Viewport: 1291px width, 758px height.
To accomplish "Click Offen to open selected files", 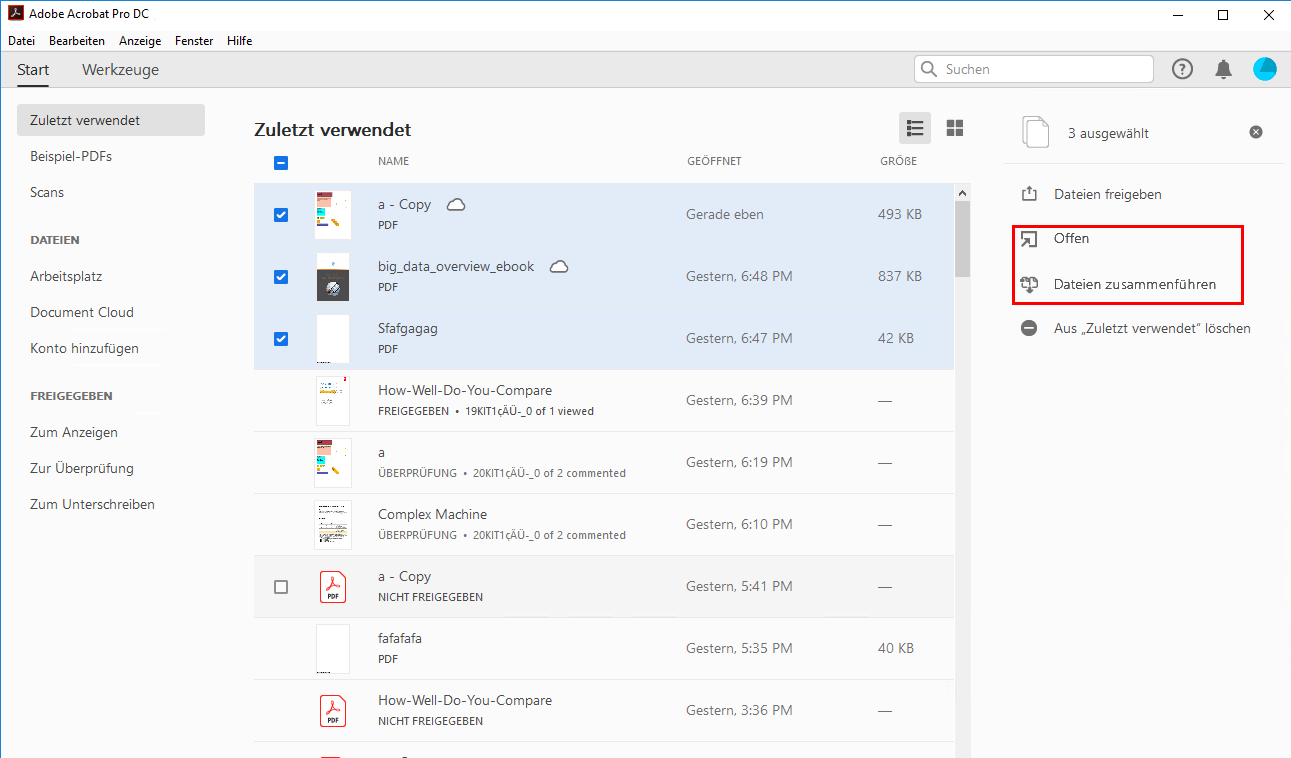I will [1071, 239].
